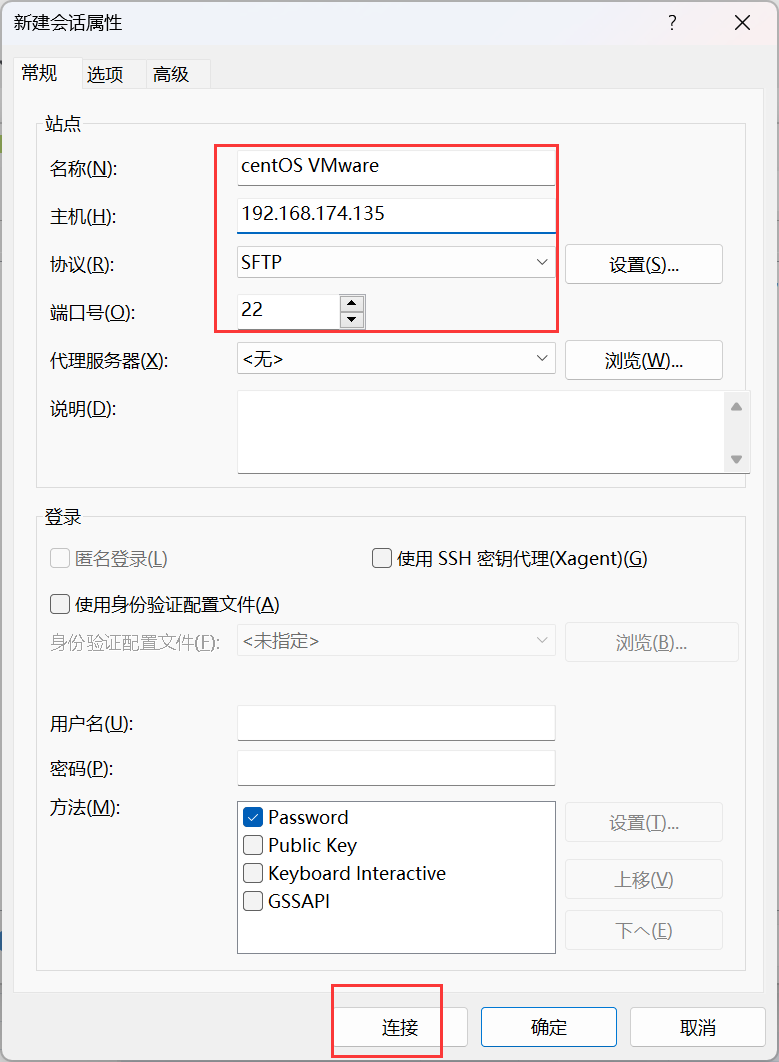Open the 高级 tab

coord(171,74)
